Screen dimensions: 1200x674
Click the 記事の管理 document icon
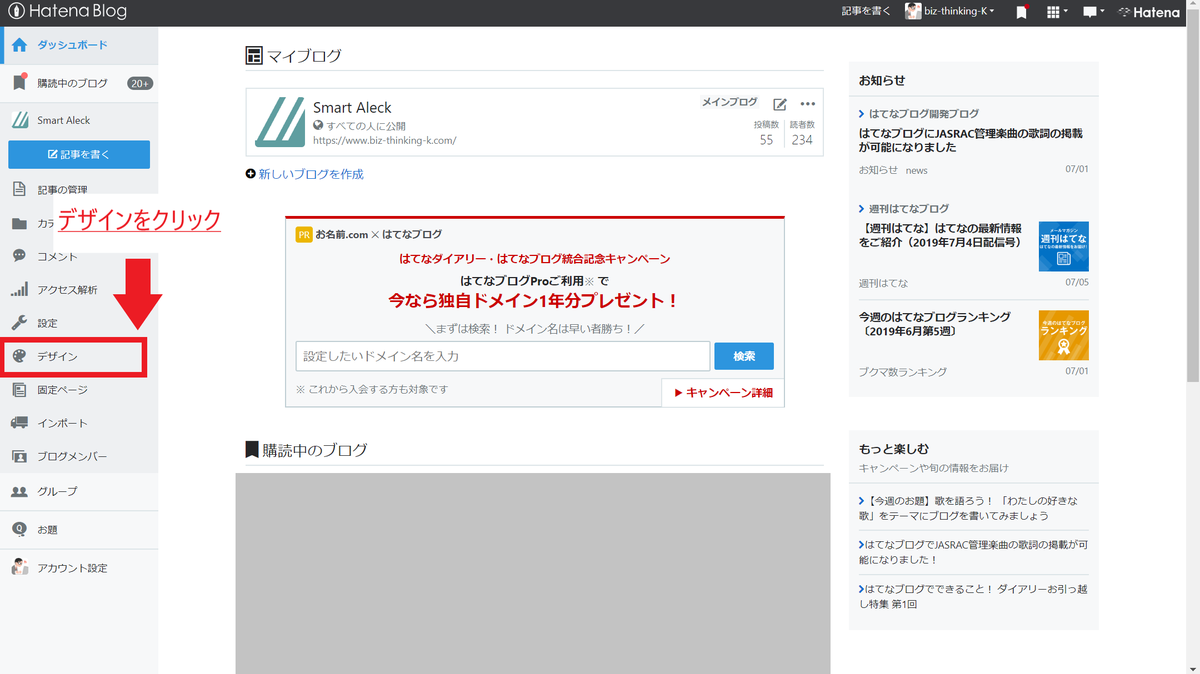click(x=19, y=189)
